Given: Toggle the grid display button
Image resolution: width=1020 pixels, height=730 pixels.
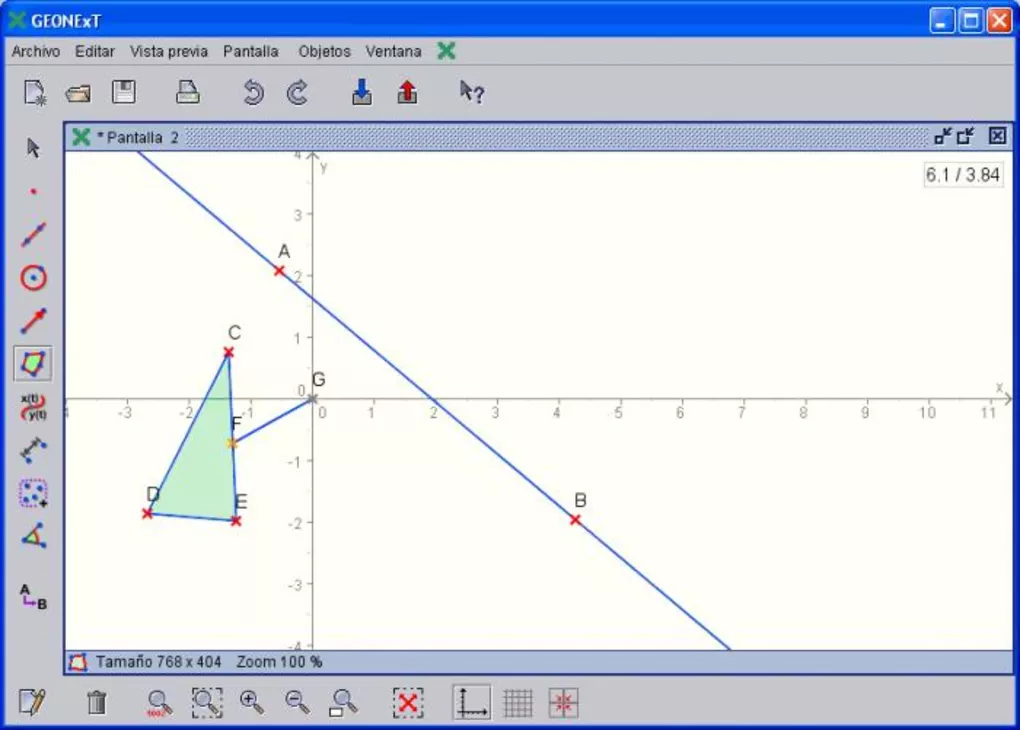Looking at the screenshot, I should [x=518, y=703].
